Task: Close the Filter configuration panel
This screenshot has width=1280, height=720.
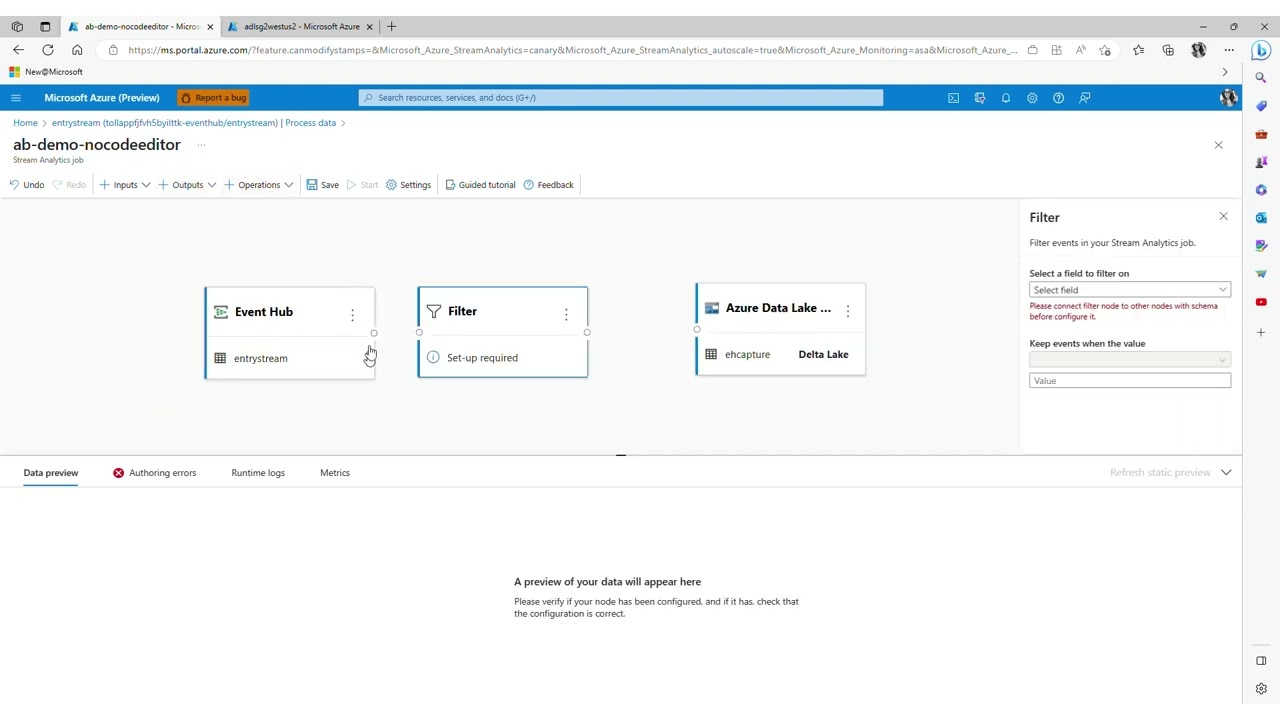Action: (1223, 216)
